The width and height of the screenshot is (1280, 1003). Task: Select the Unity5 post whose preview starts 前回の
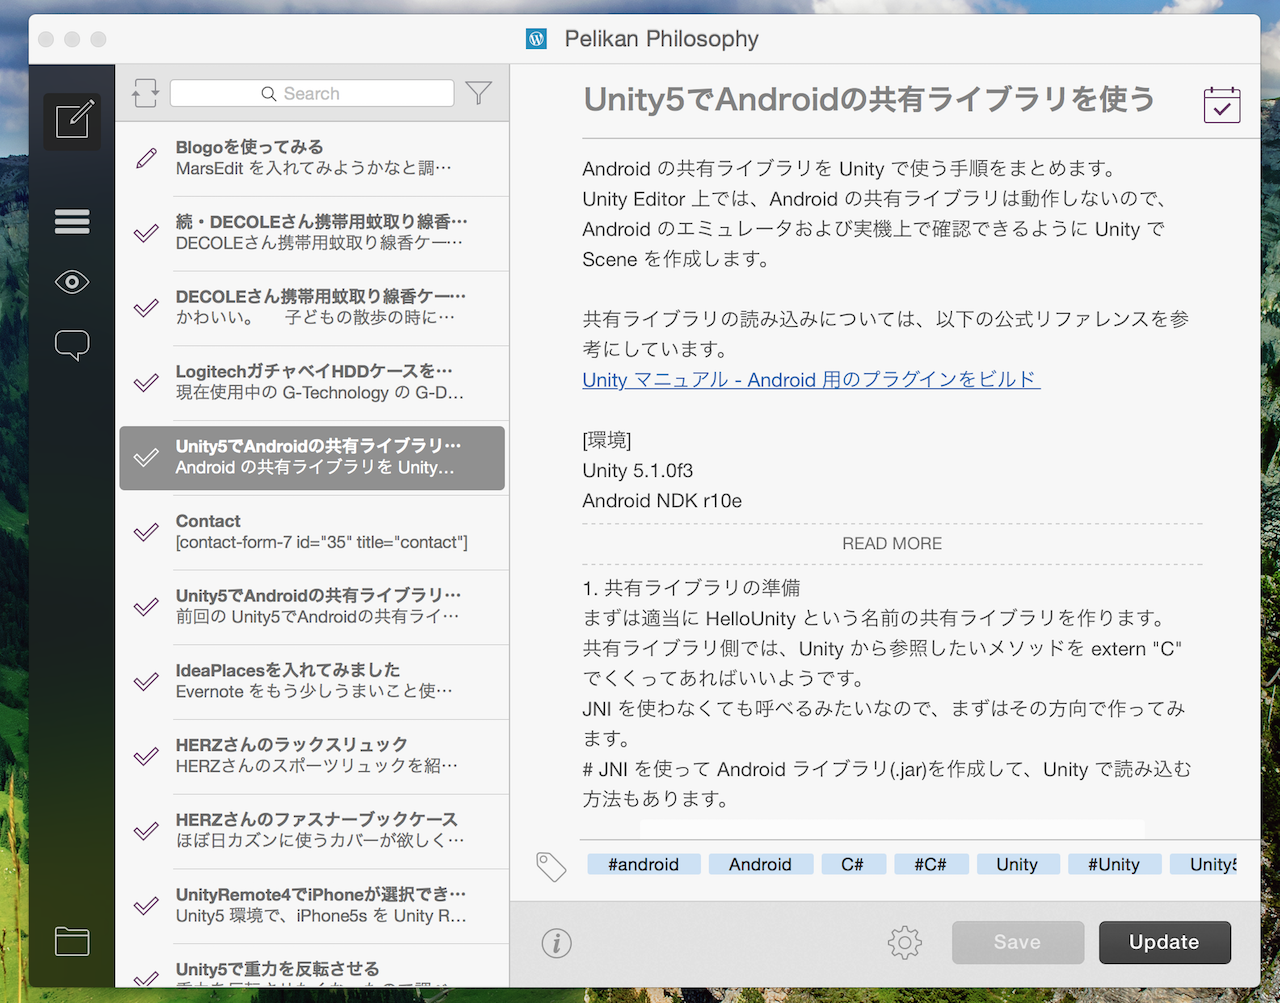coord(312,607)
